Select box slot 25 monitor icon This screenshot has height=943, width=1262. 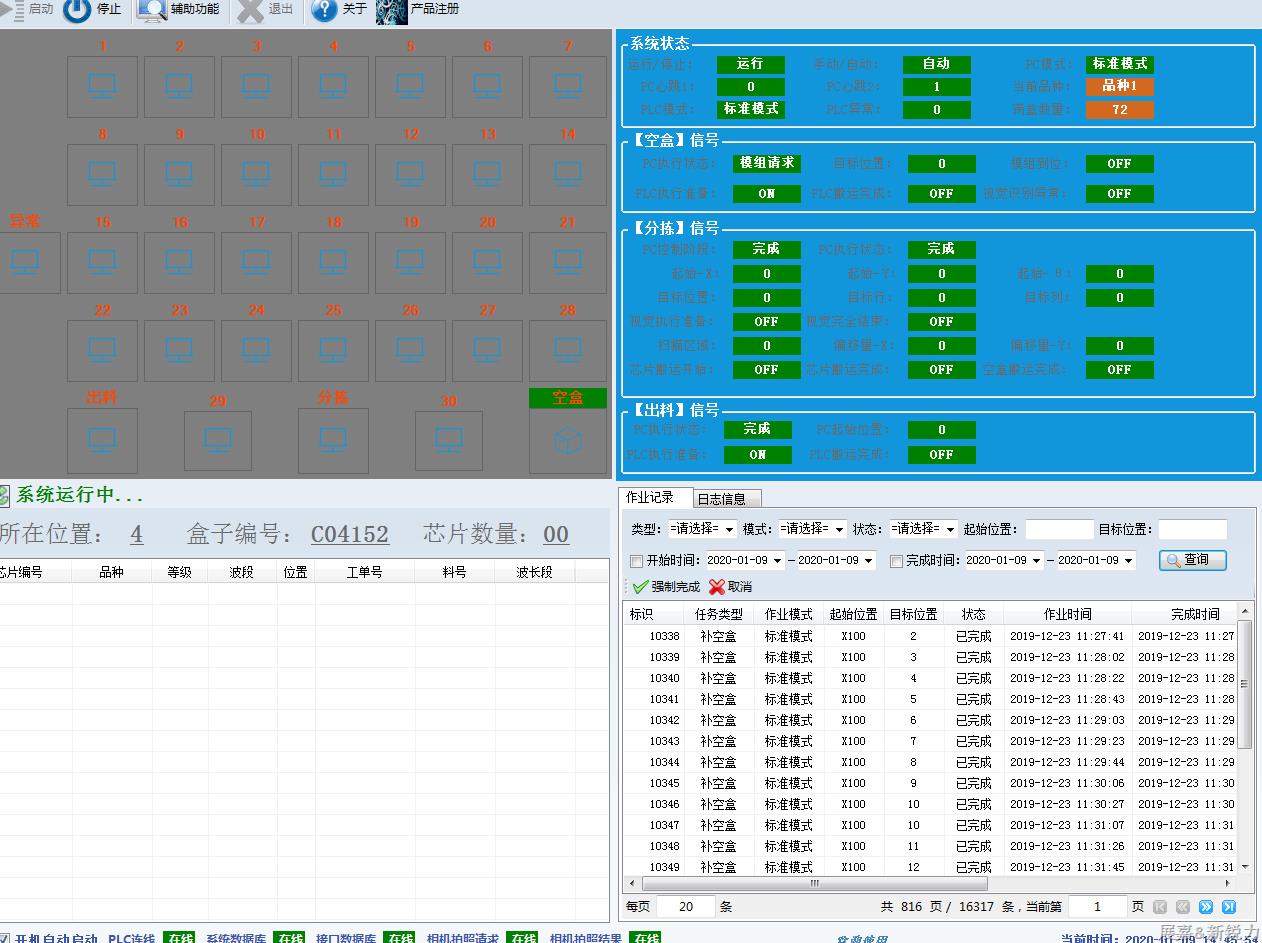333,350
